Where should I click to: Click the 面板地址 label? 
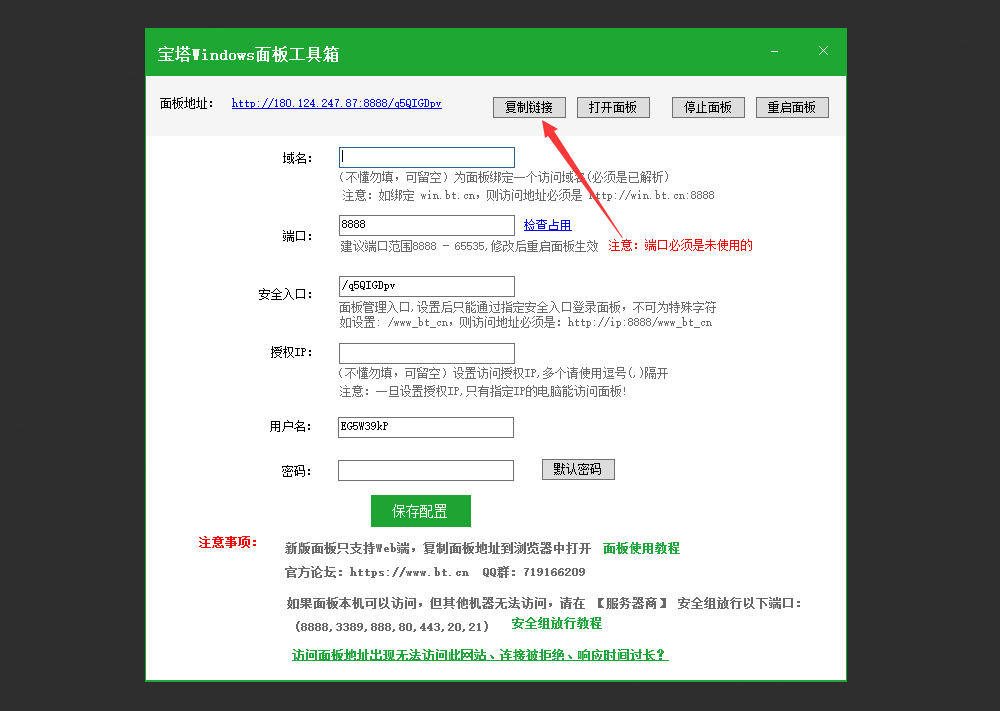pos(186,103)
